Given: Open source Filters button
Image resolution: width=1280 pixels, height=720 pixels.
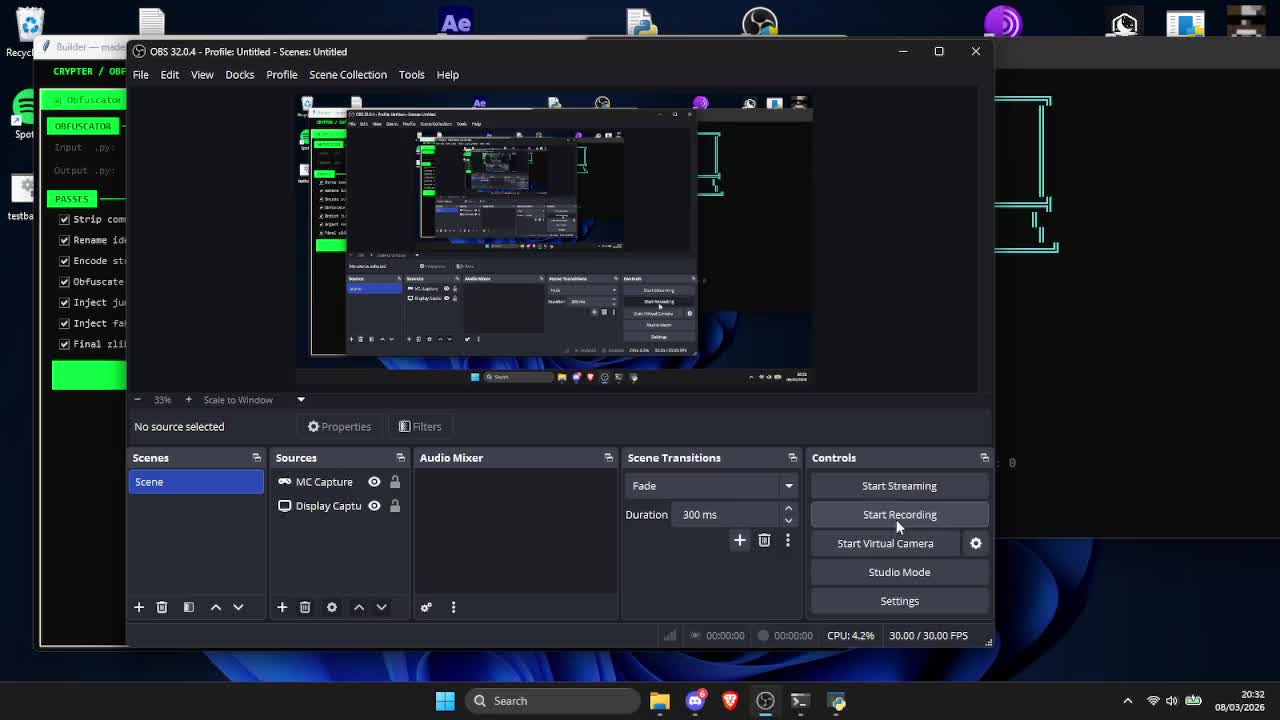Looking at the screenshot, I should pos(420,427).
